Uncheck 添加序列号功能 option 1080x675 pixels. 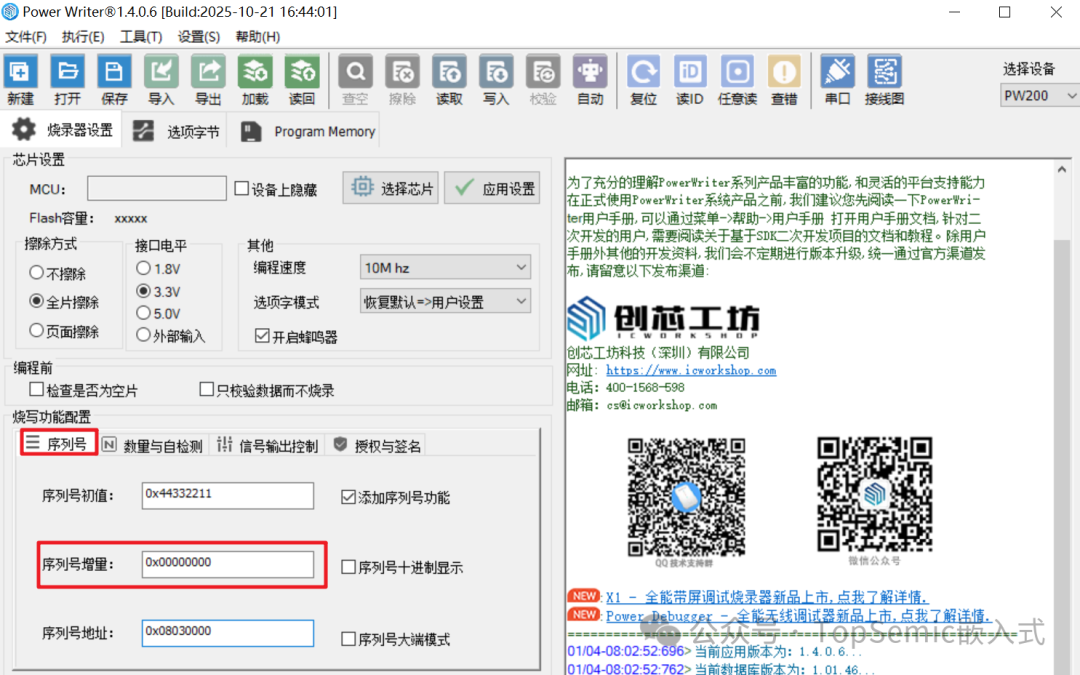(349, 496)
